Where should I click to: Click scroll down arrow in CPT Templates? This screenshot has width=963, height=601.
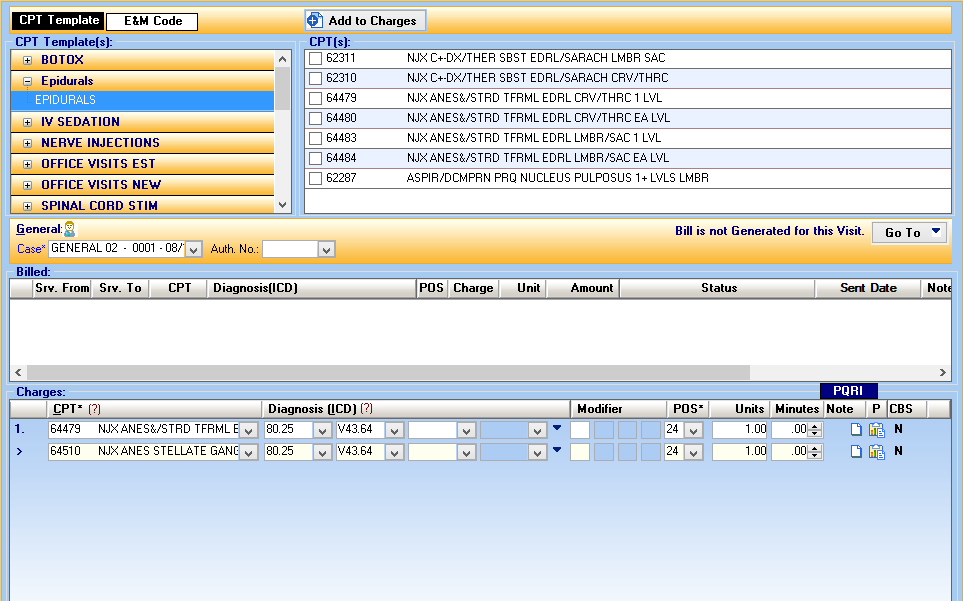[x=283, y=205]
